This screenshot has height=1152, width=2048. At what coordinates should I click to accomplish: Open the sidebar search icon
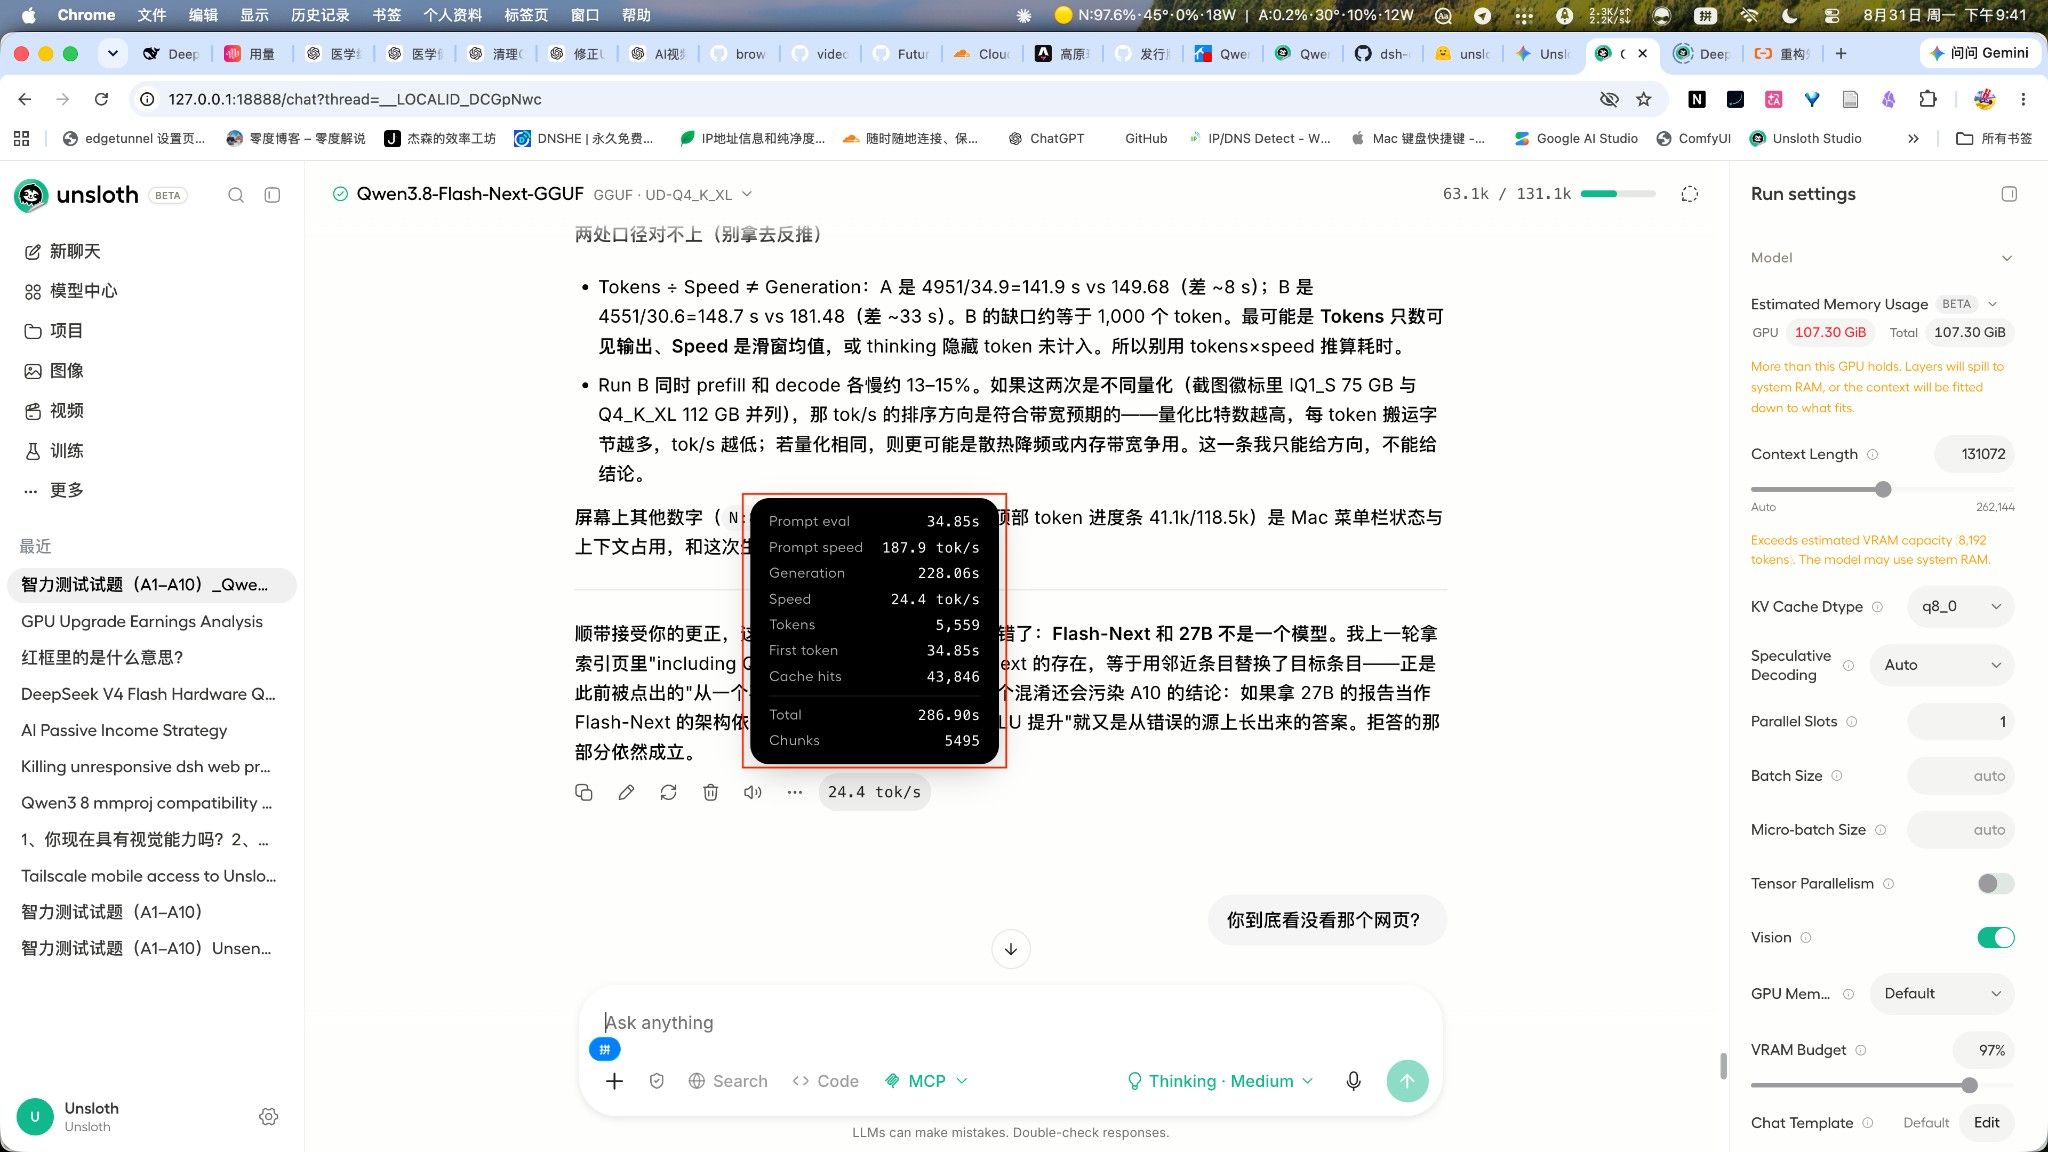[x=236, y=195]
